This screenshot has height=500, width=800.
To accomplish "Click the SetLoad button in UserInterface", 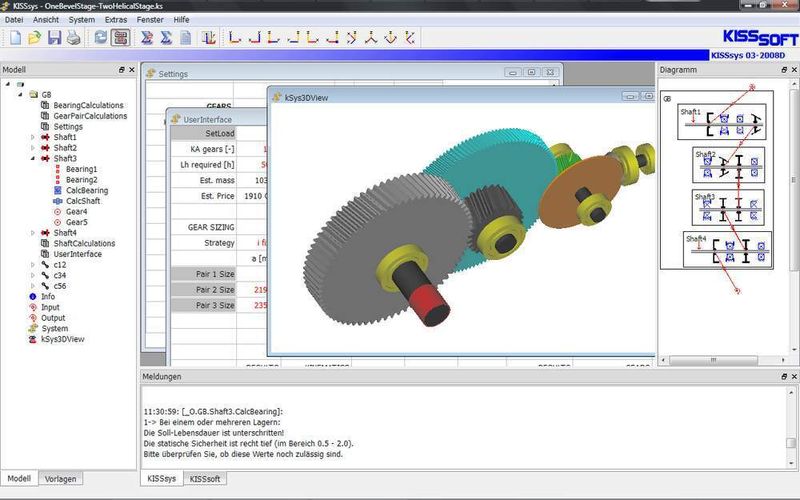I will pyautogui.click(x=203, y=133).
